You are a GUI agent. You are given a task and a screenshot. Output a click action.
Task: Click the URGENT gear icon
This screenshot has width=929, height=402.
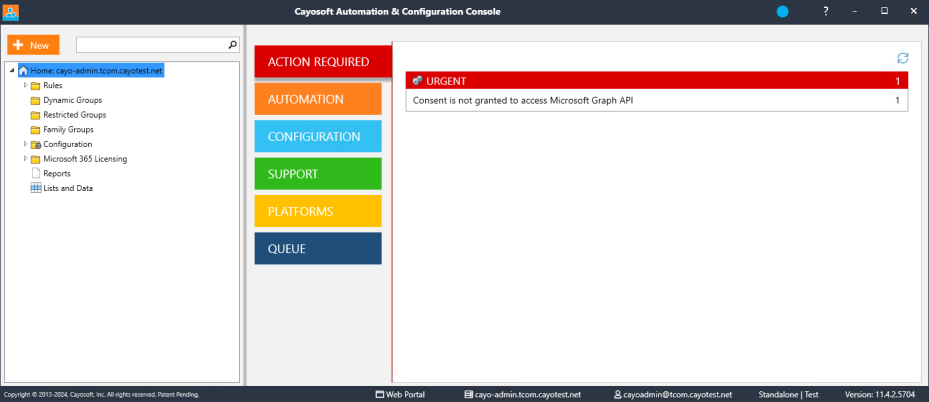coord(417,81)
